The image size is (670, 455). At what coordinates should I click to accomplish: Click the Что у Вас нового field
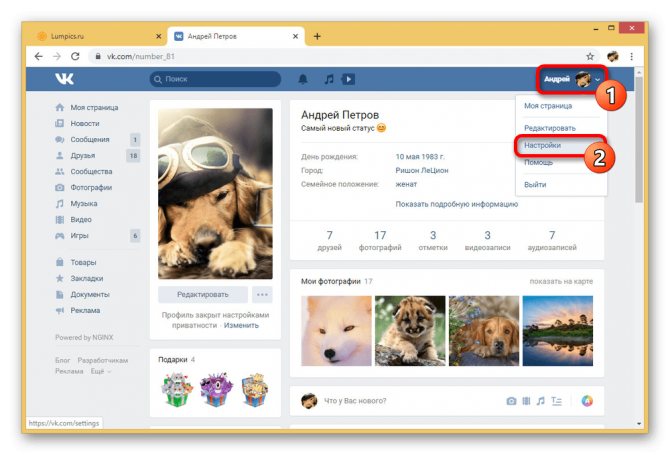point(355,401)
